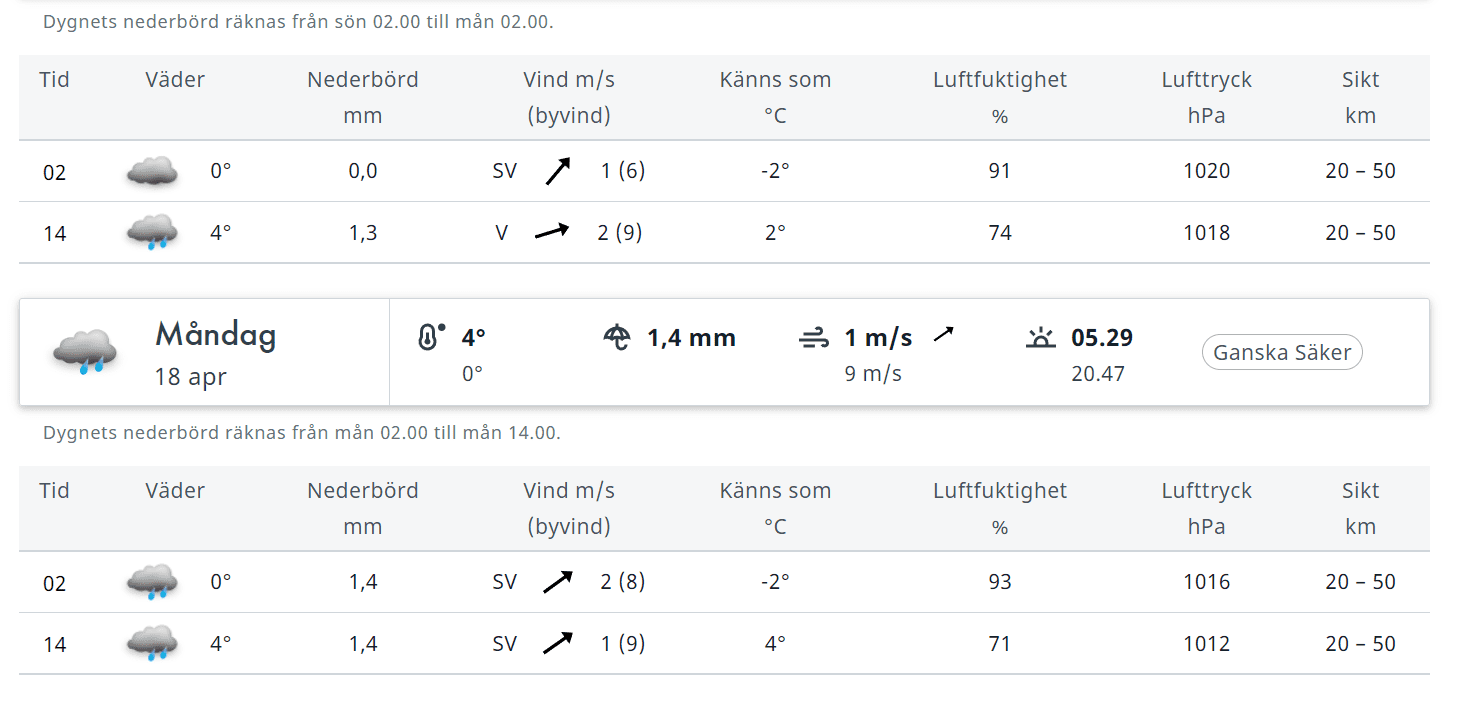This screenshot has width=1459, height=722.
Task: Click the Ganska Säker certainty badge
Action: pos(1281,352)
